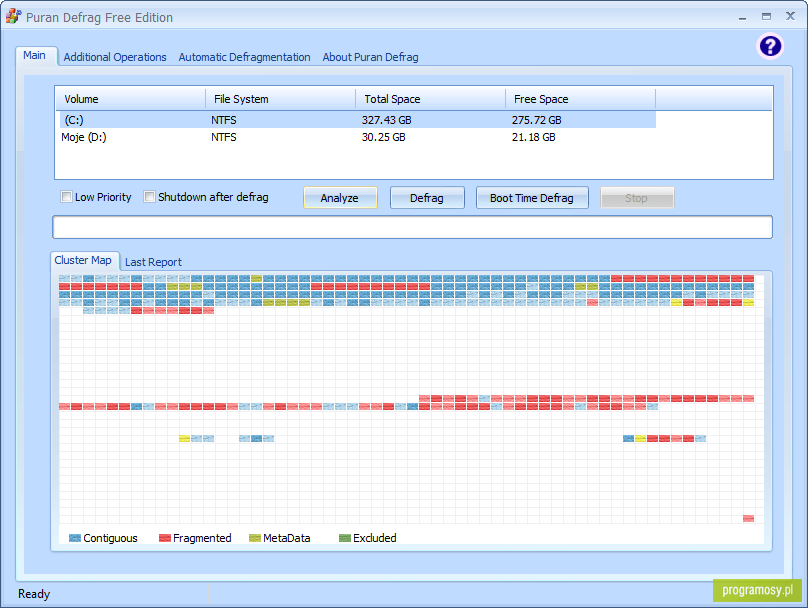808x608 pixels.
Task: Minimize the Puran Defrag window
Action: (x=743, y=17)
